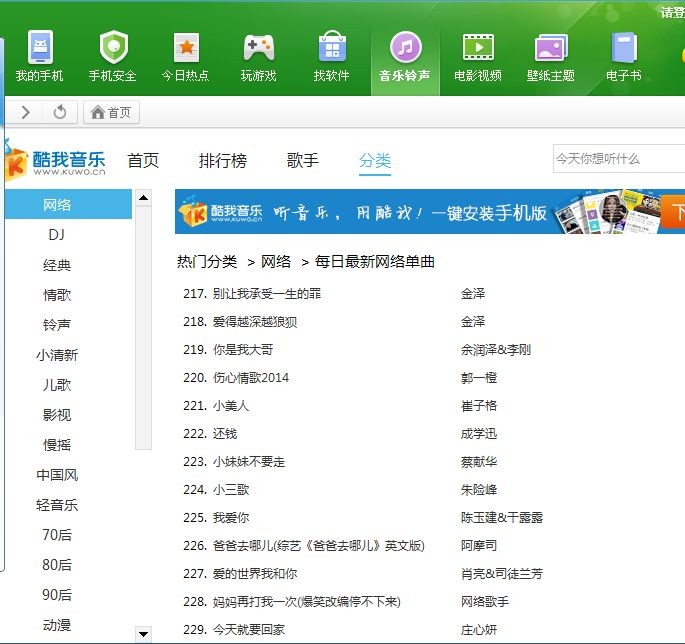
Task: Click the 热门分类 breadcrumb link
Action: pos(207,262)
